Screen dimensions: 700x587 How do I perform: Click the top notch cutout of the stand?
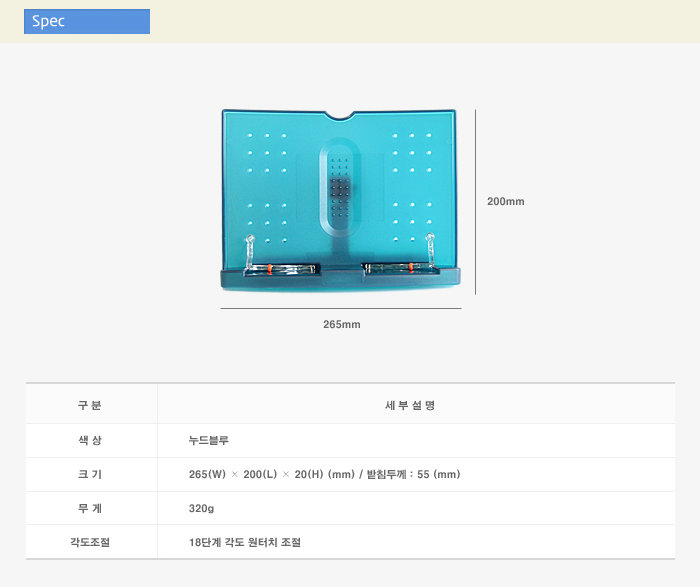340,114
